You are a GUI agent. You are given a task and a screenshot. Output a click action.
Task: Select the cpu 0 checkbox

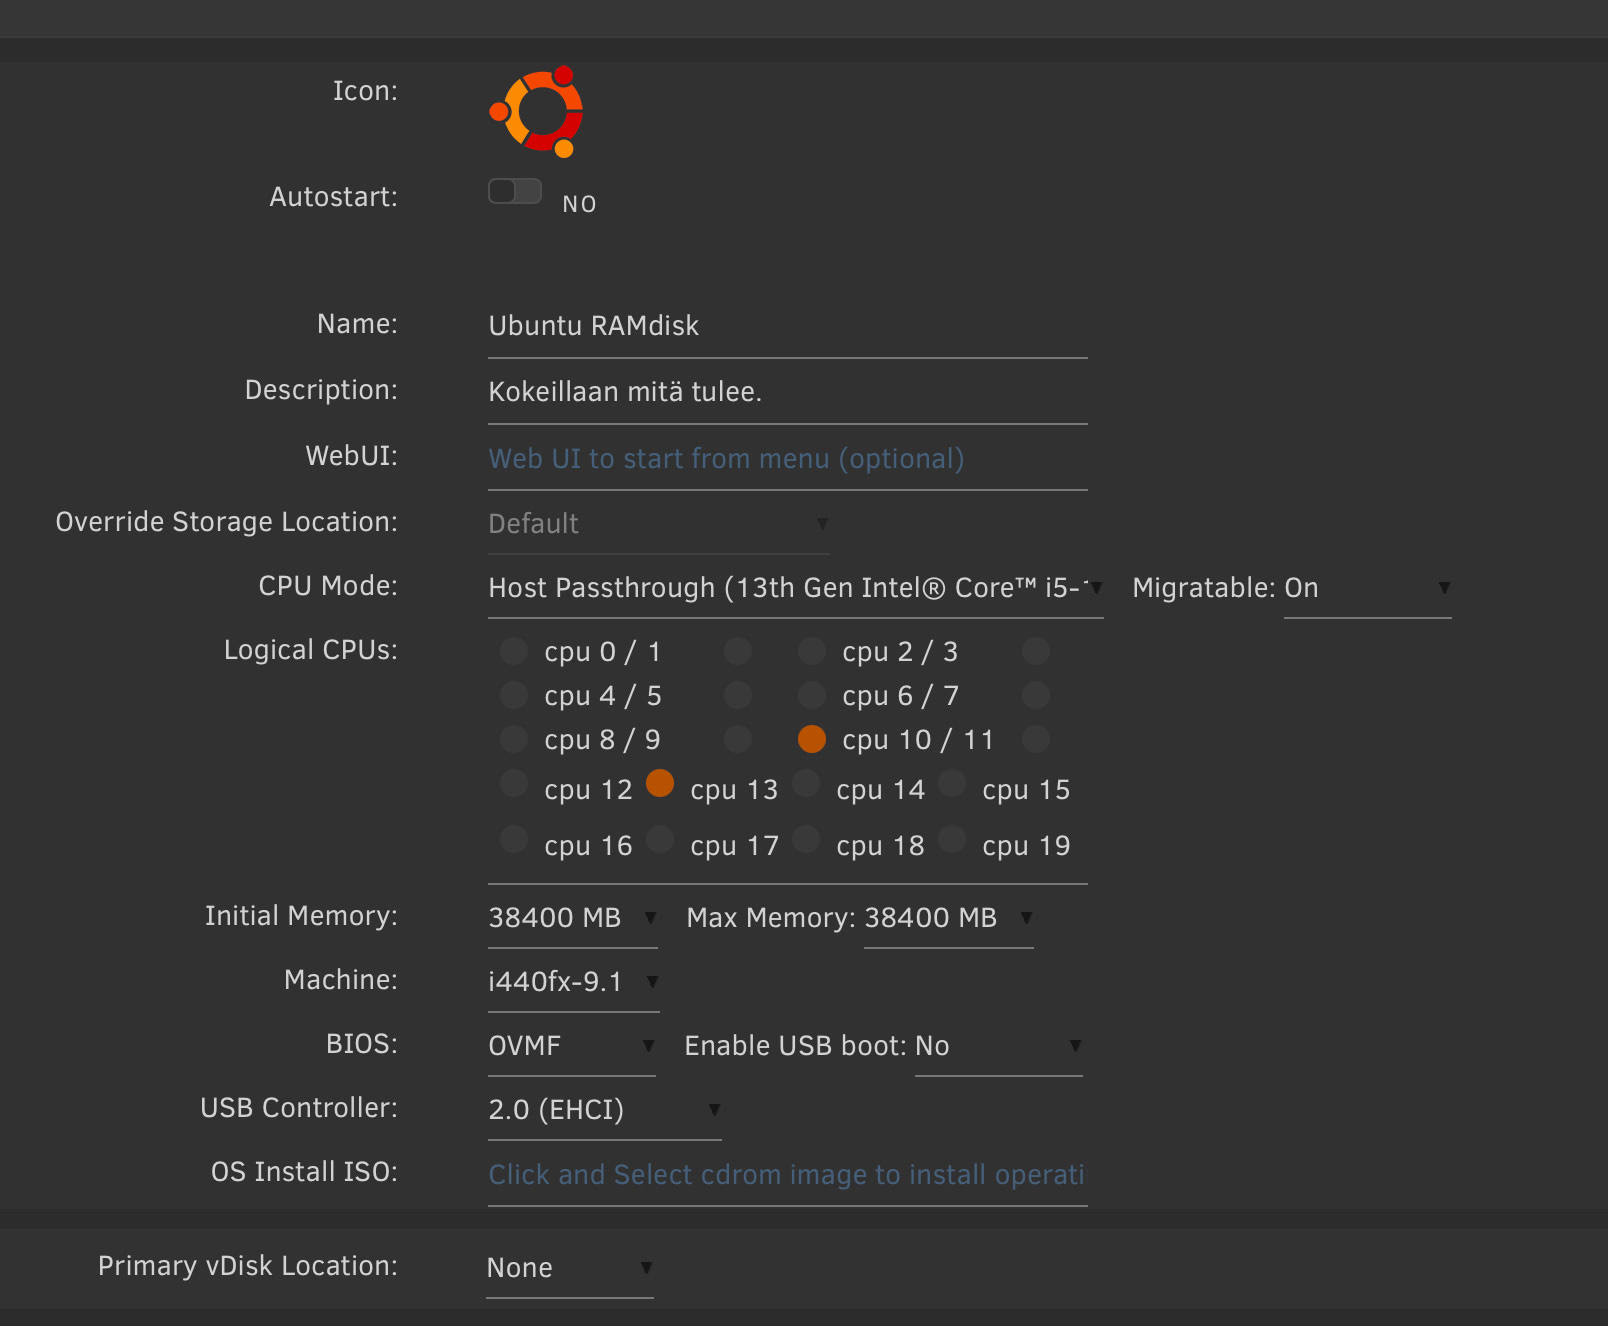(514, 651)
